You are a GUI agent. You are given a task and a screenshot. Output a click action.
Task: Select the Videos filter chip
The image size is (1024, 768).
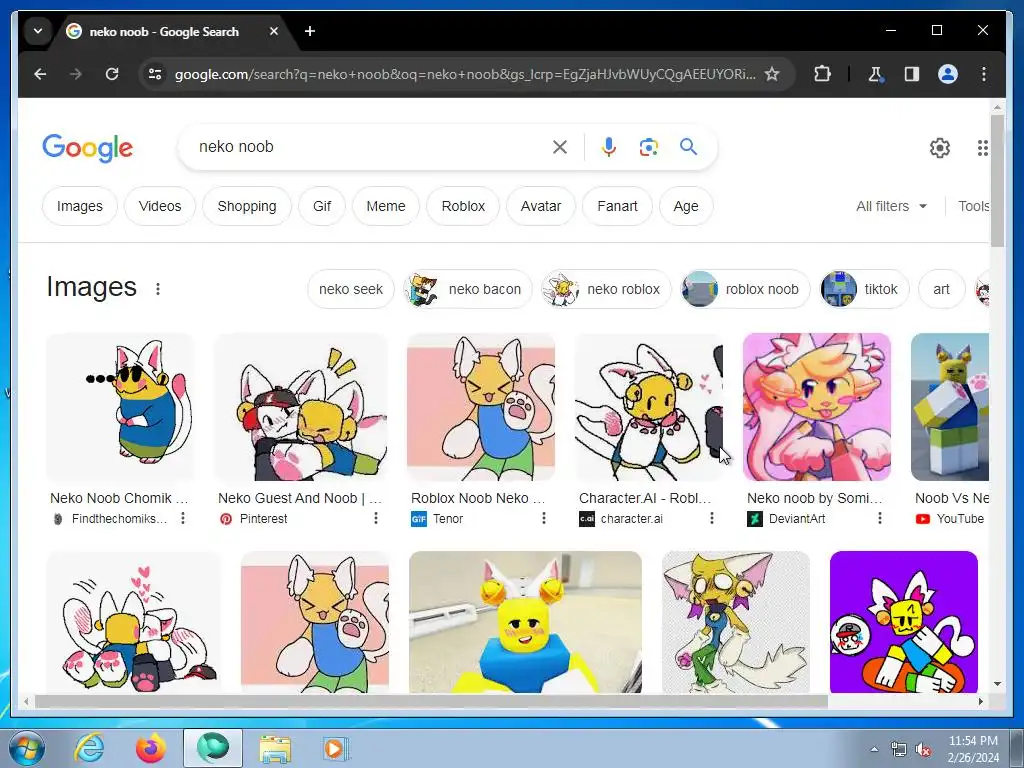tap(160, 206)
